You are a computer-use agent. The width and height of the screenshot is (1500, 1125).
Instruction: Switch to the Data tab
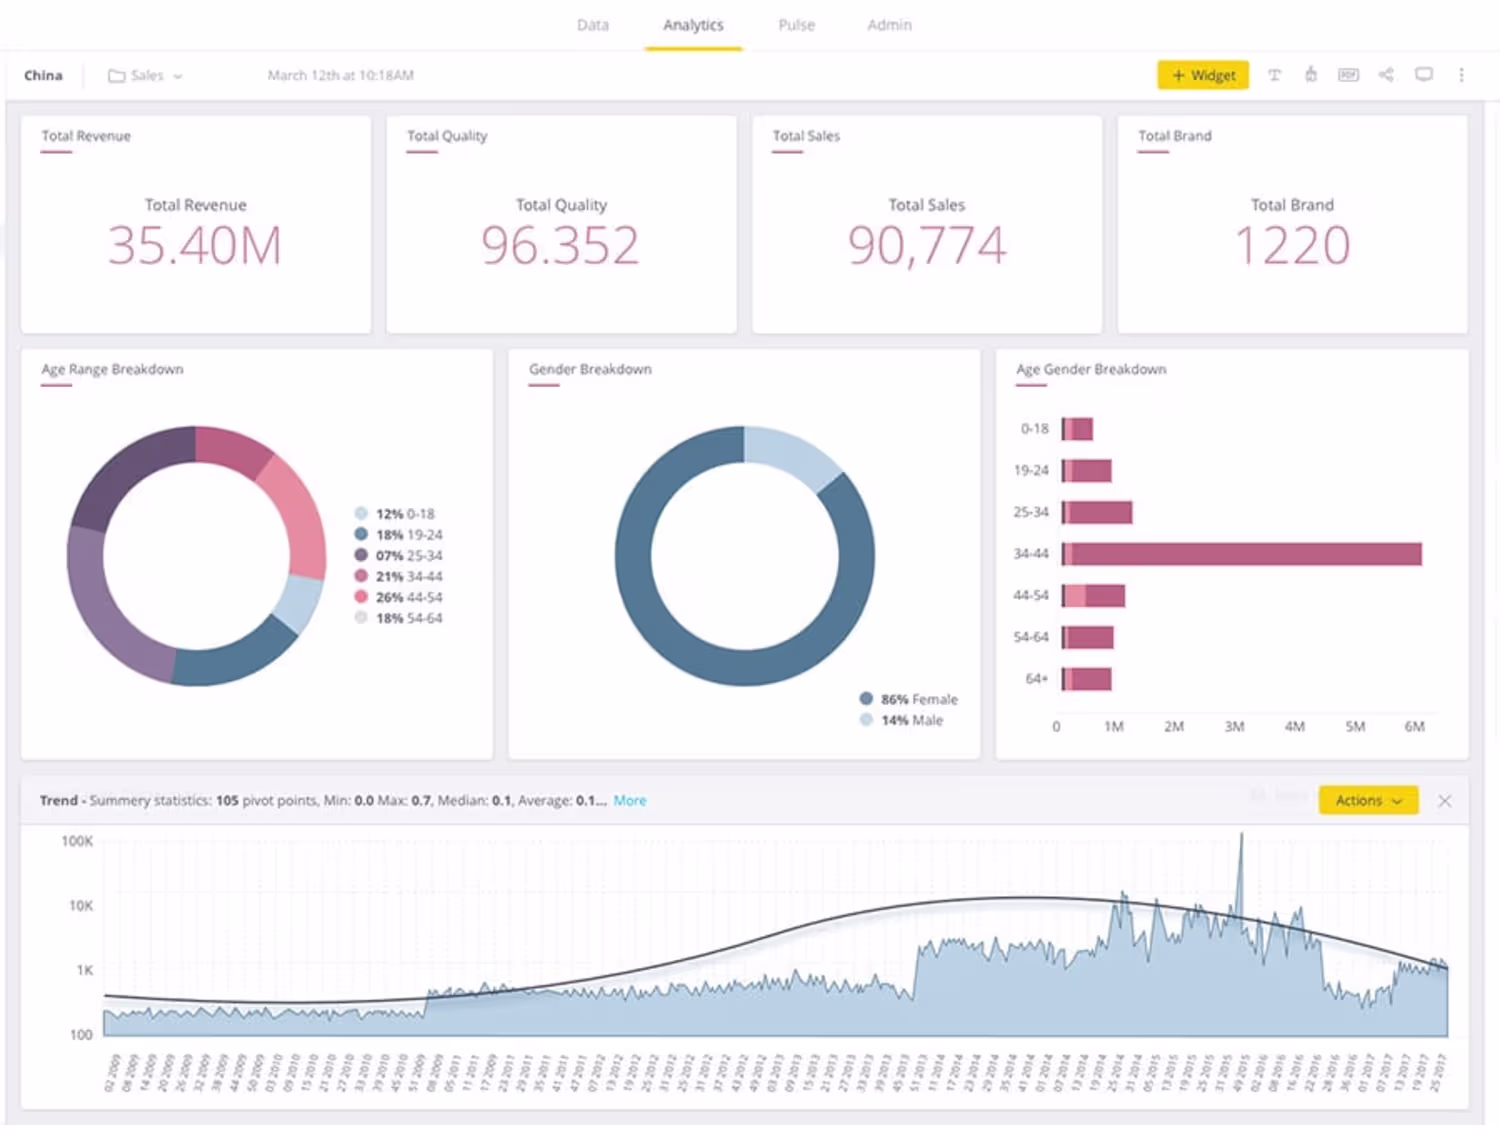pyautogui.click(x=593, y=25)
